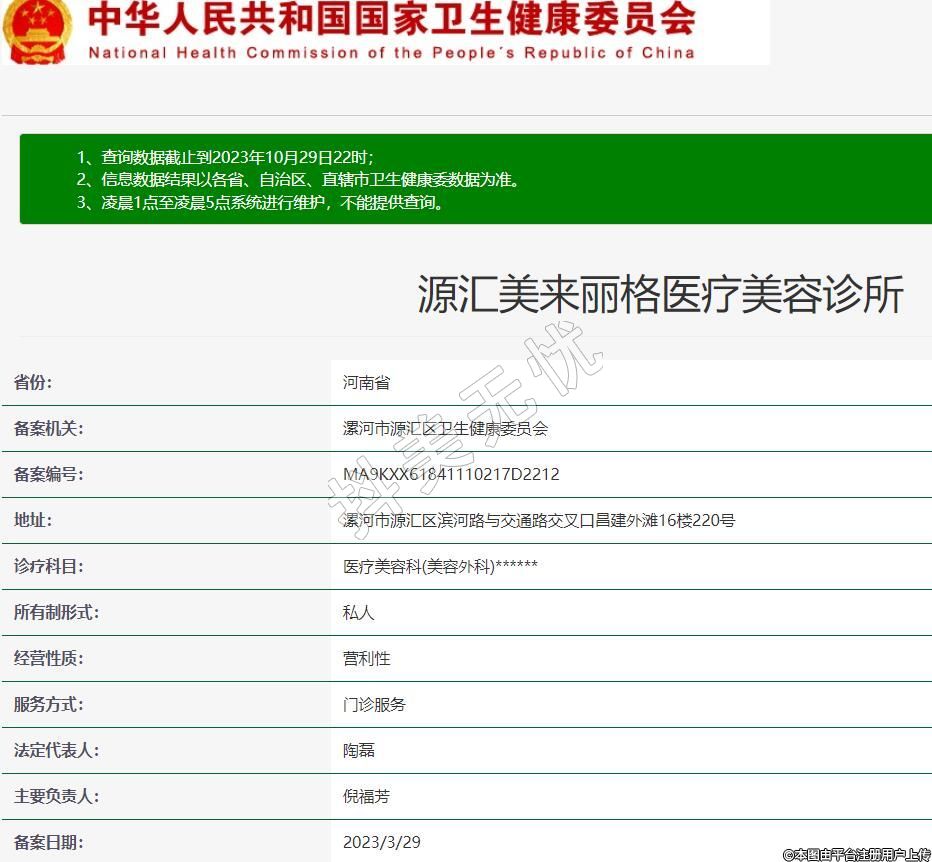Viewport: 932px width, 862px height.
Task: Click the filing date 2023/3/29
Action: (381, 842)
